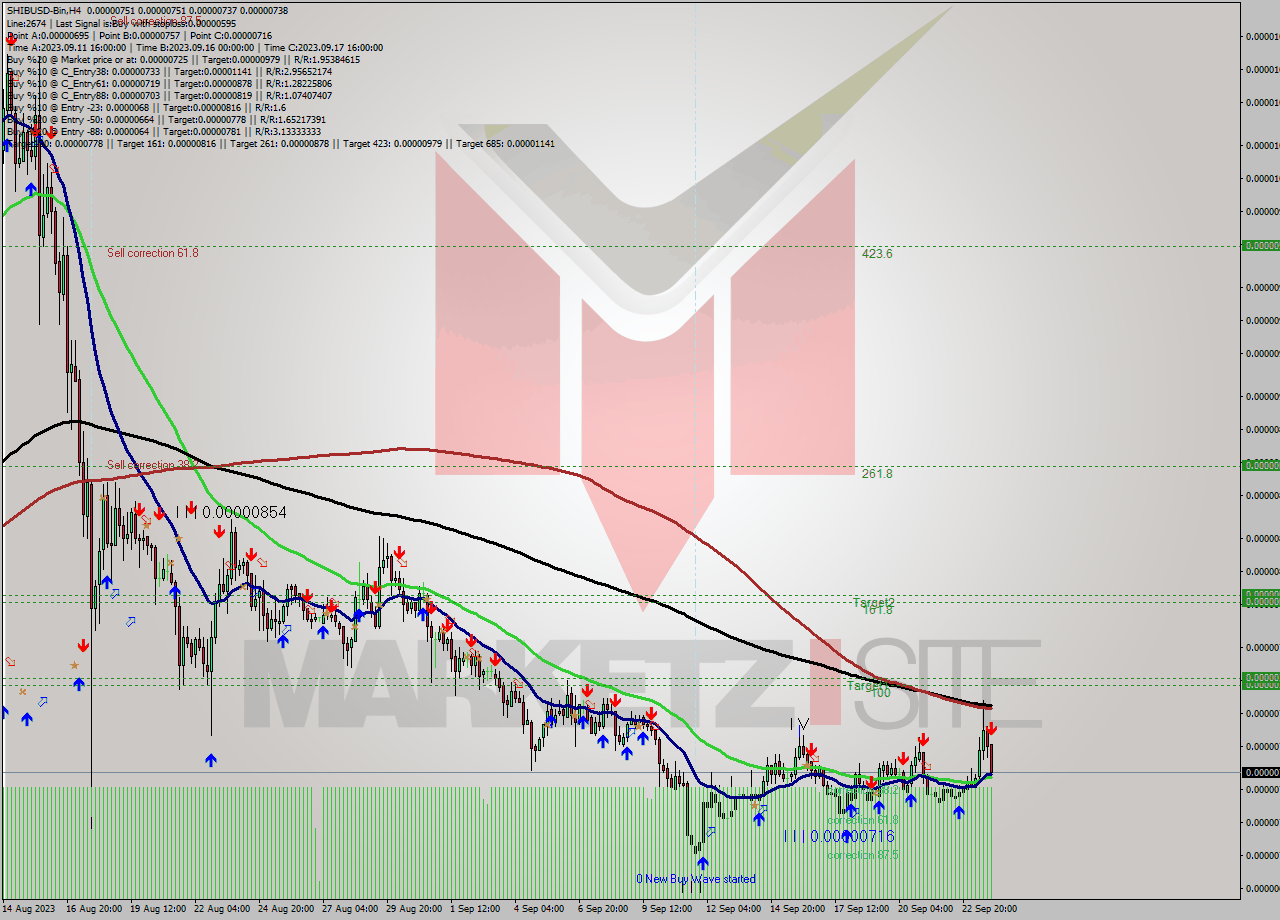
Task: Click the 29 Aug 20:00 date label
Action: click(x=414, y=909)
